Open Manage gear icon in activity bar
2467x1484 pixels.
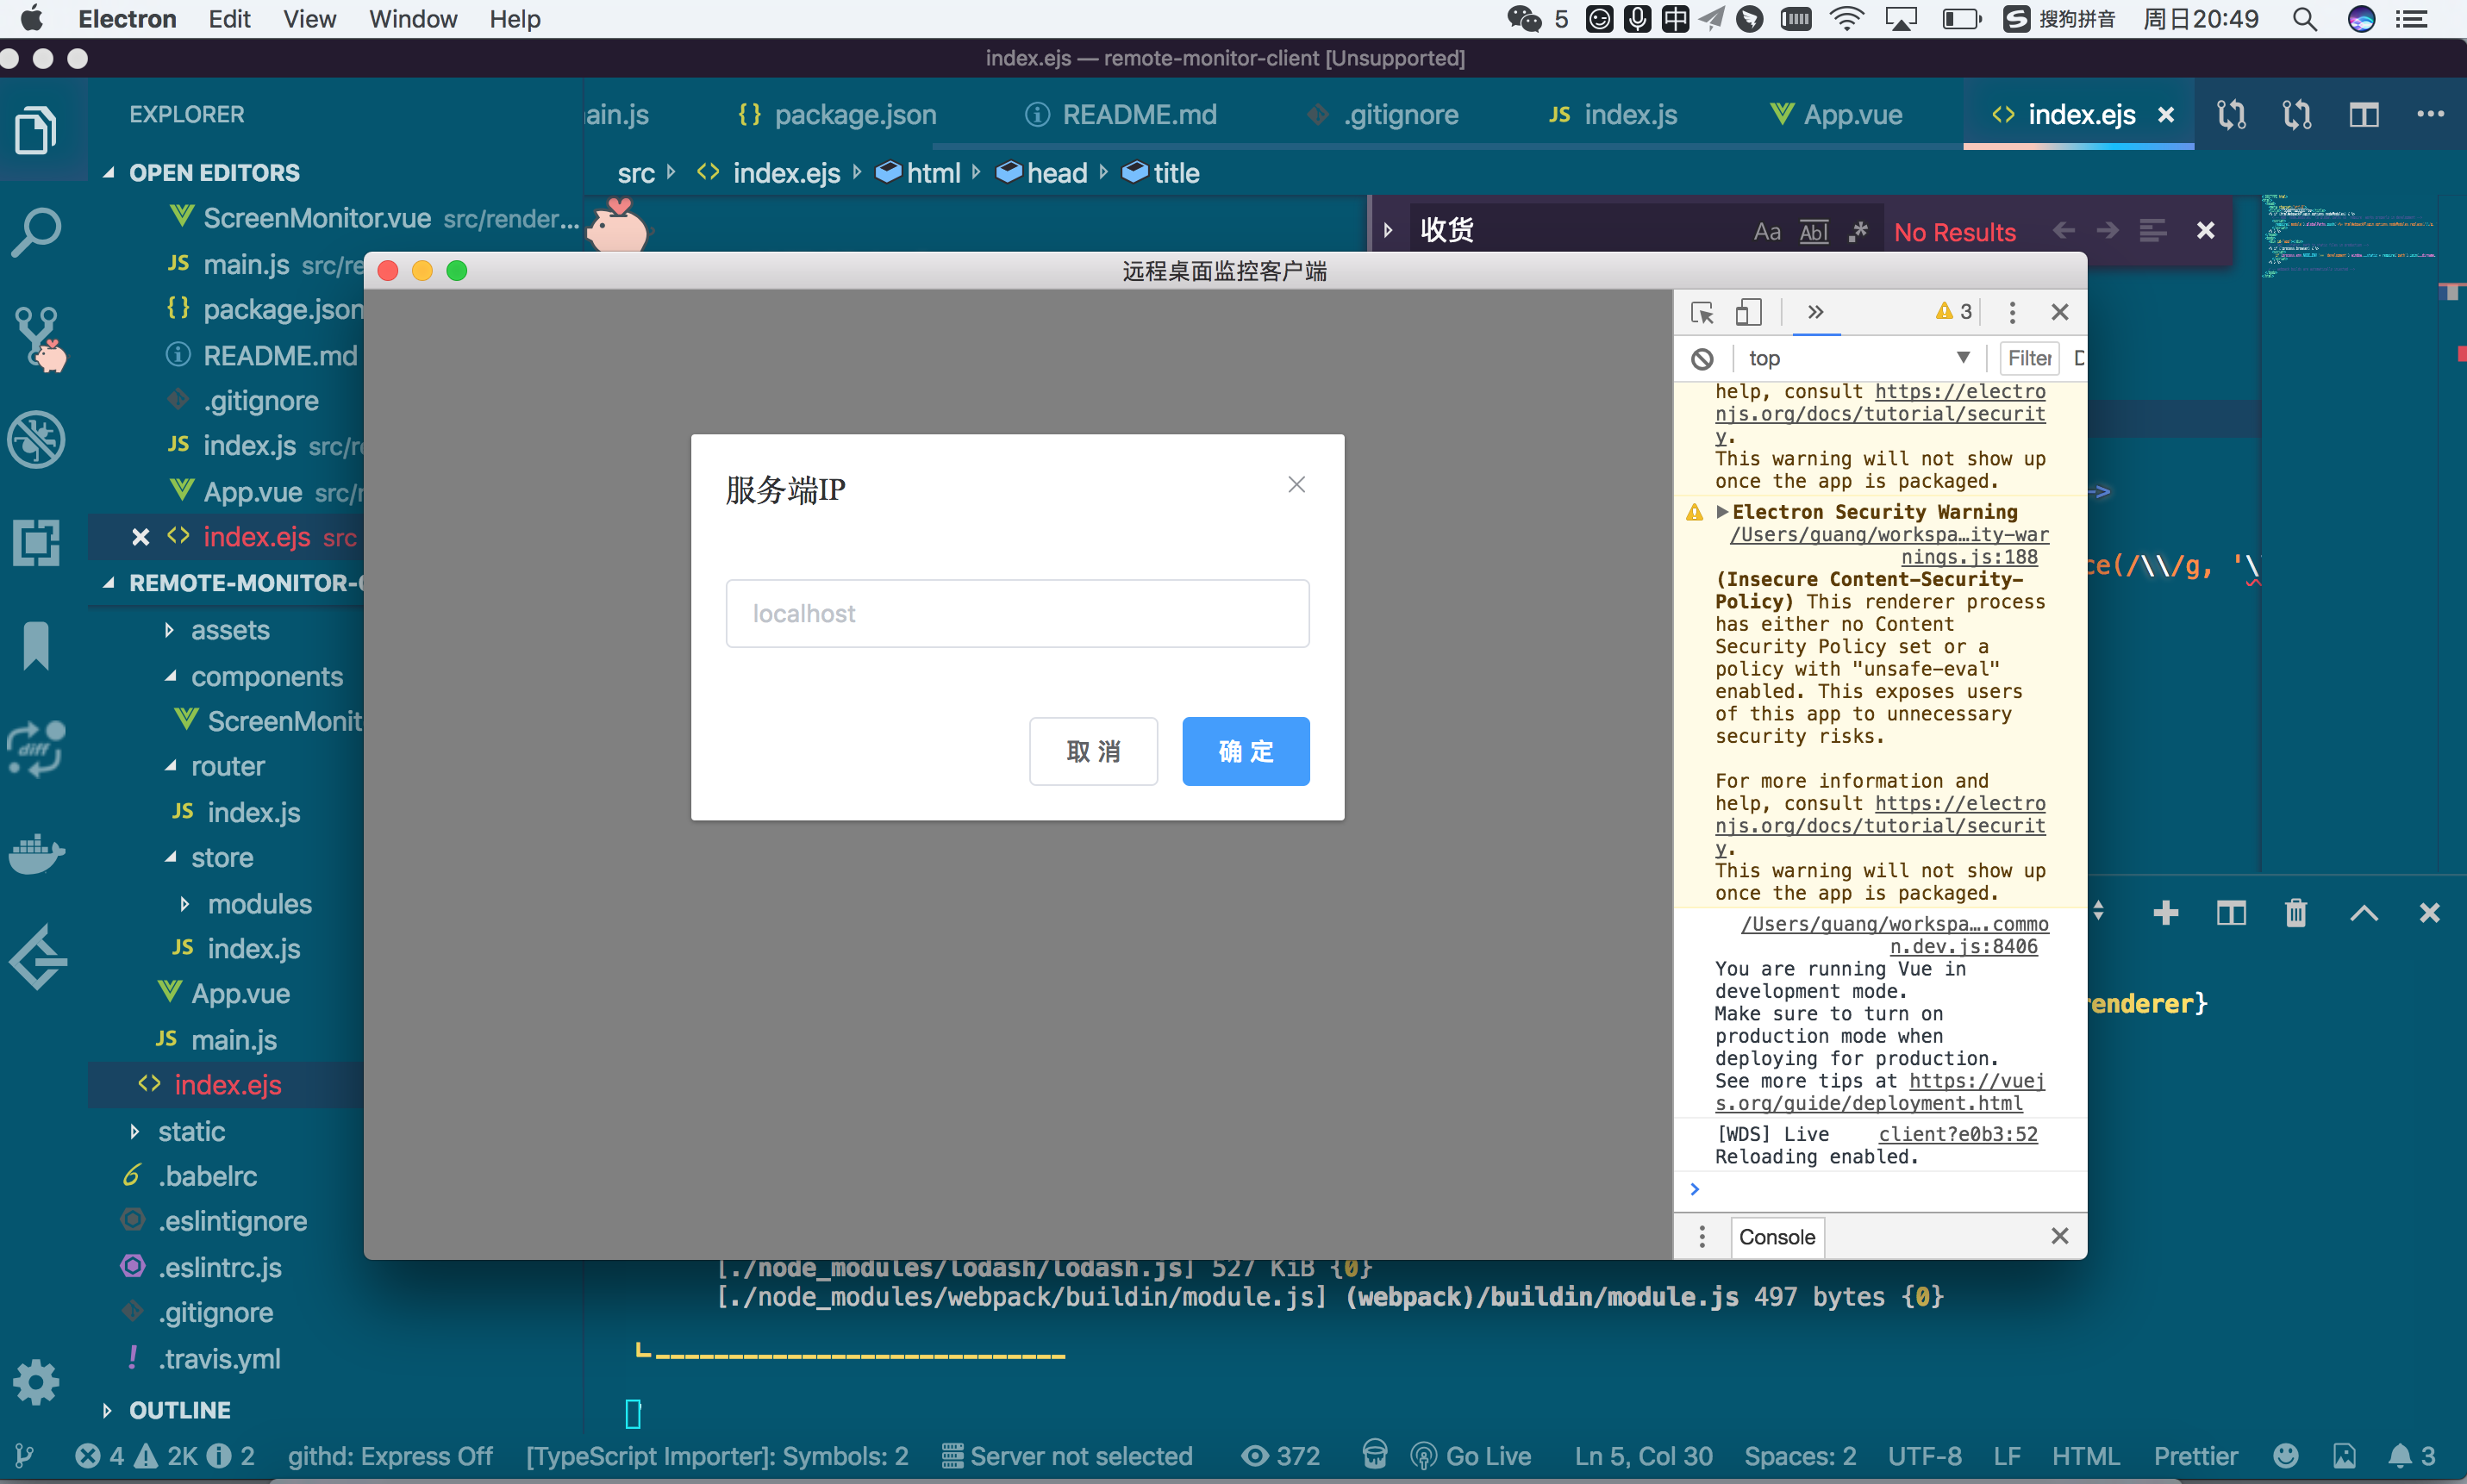pyautogui.click(x=36, y=1382)
